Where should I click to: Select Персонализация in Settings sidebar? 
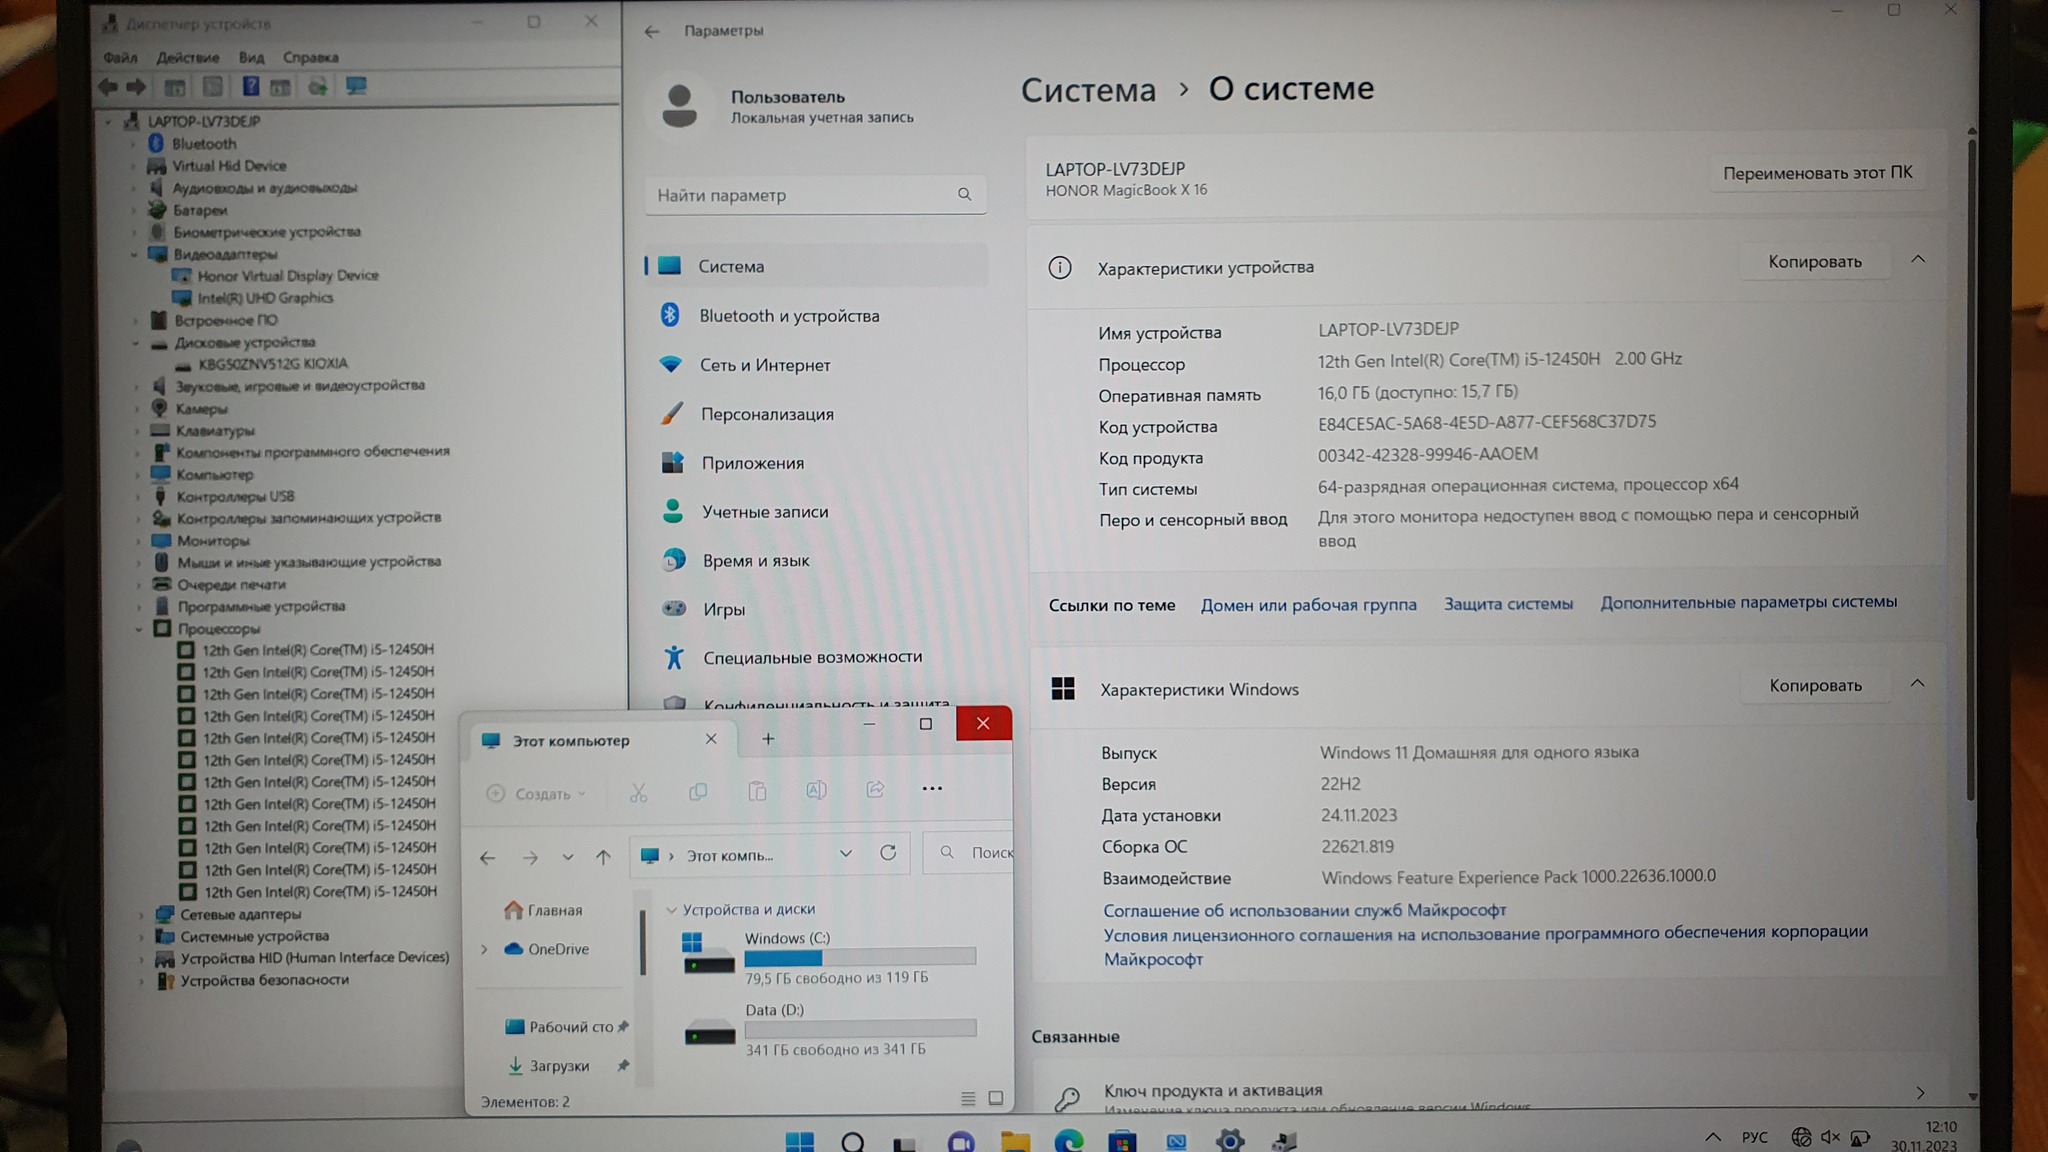(x=767, y=414)
